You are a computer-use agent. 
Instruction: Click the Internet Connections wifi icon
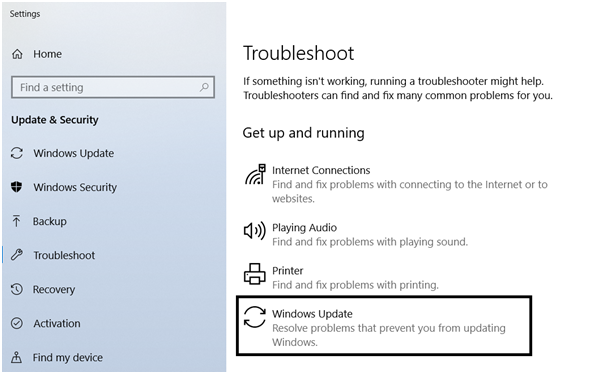[x=255, y=174]
